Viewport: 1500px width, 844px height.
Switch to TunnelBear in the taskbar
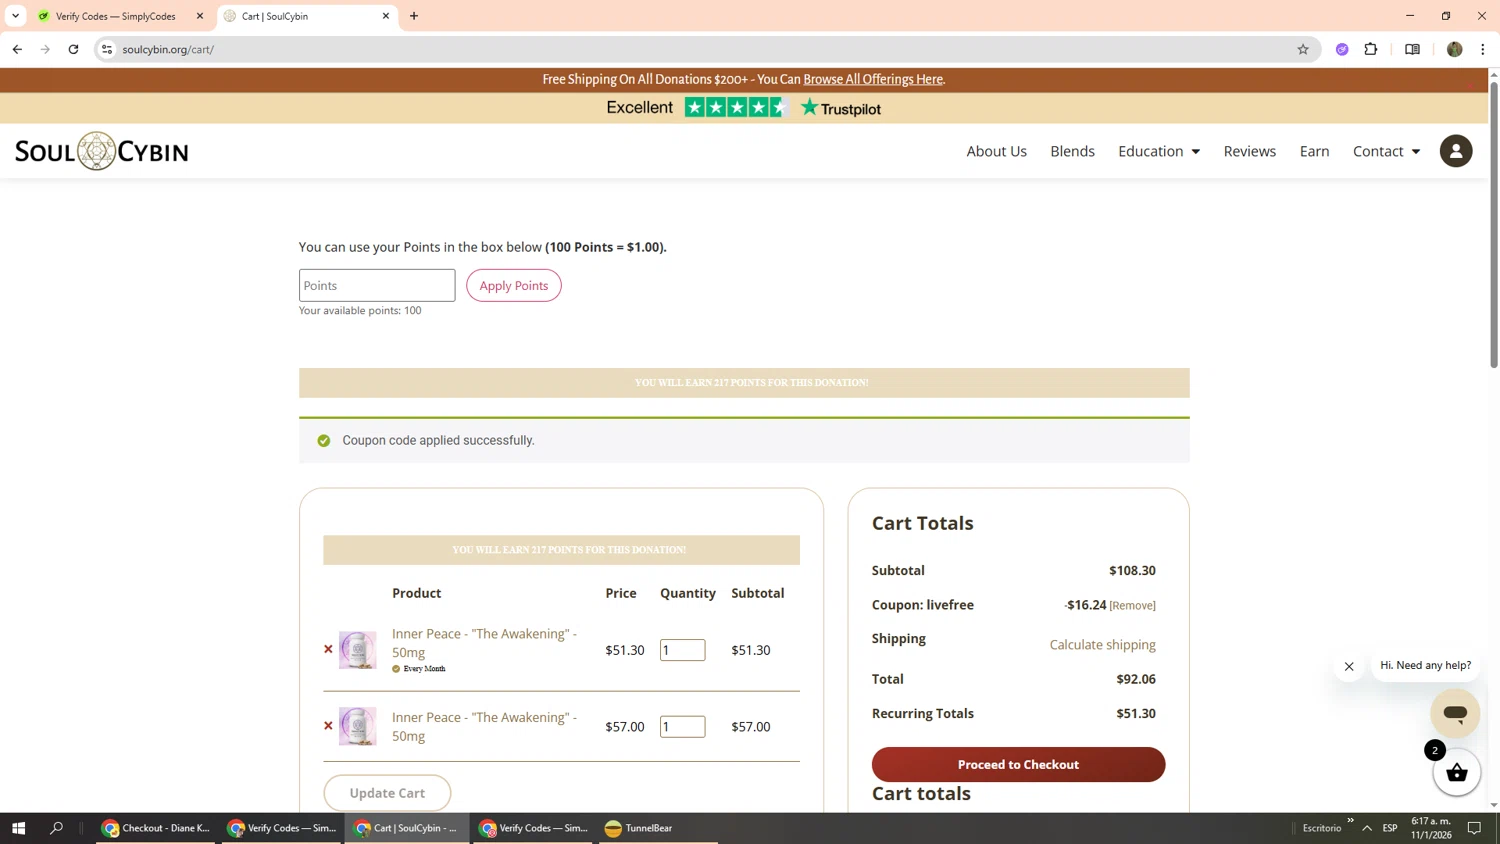click(x=657, y=828)
